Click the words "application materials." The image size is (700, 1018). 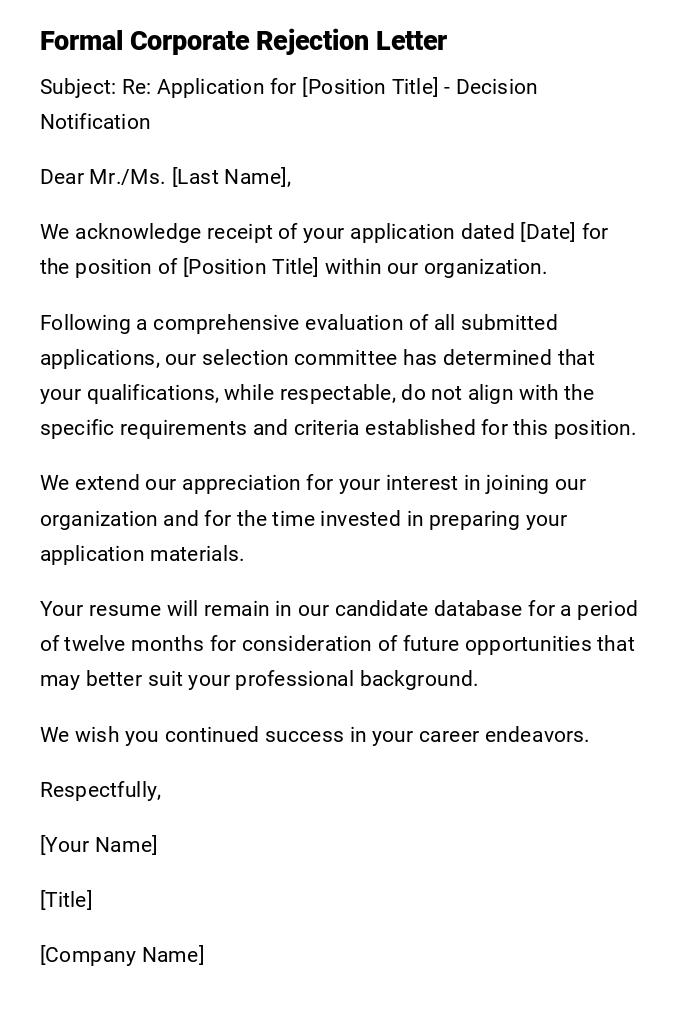pyautogui.click(x=142, y=554)
